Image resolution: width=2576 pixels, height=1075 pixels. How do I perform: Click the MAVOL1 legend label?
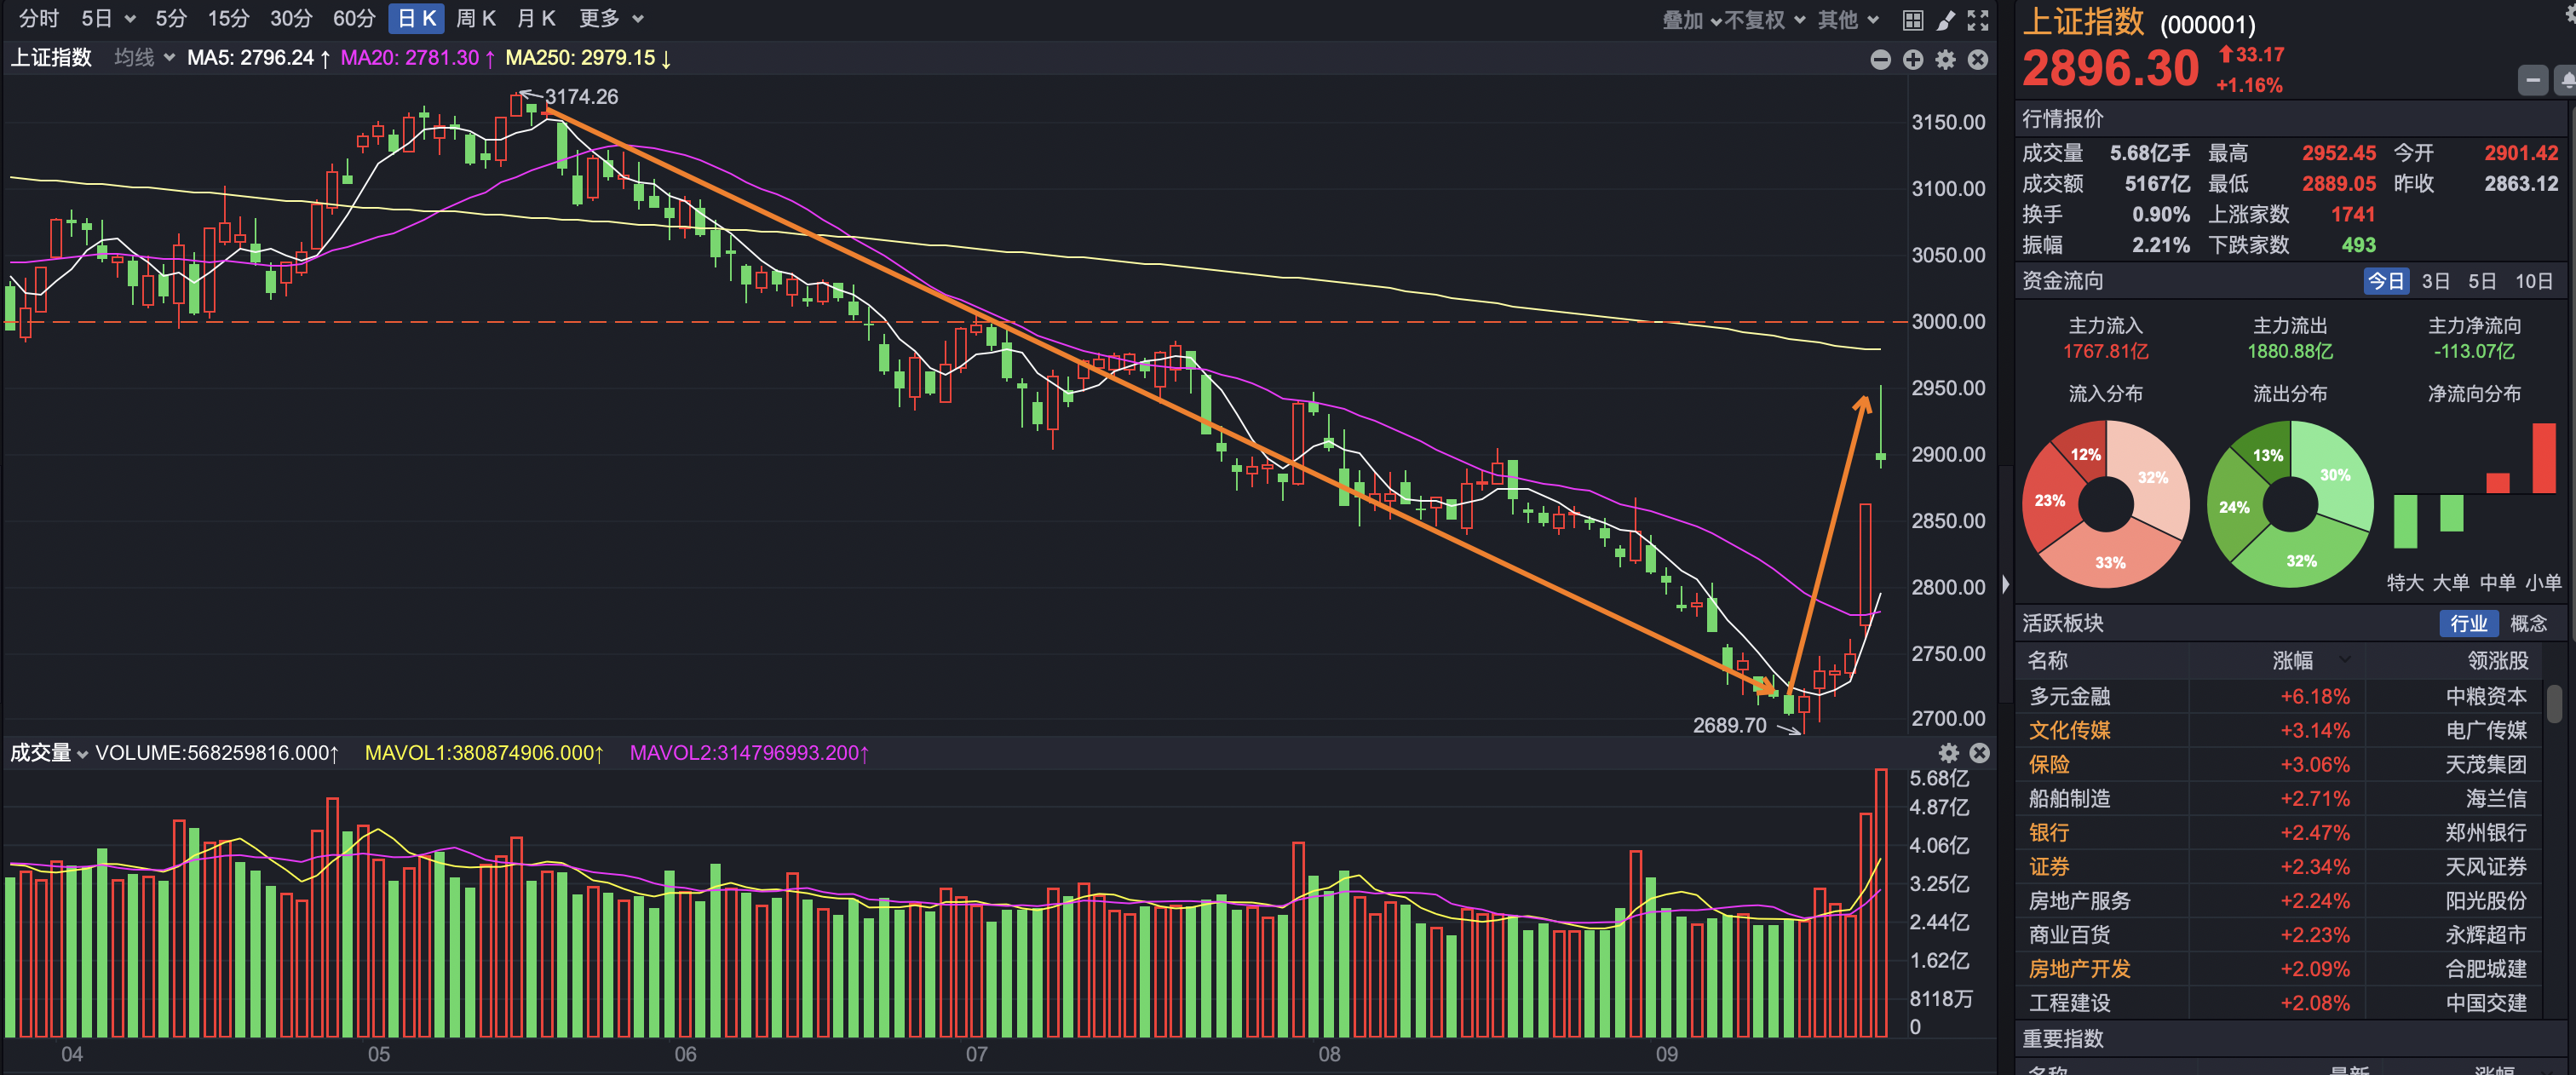pos(484,753)
